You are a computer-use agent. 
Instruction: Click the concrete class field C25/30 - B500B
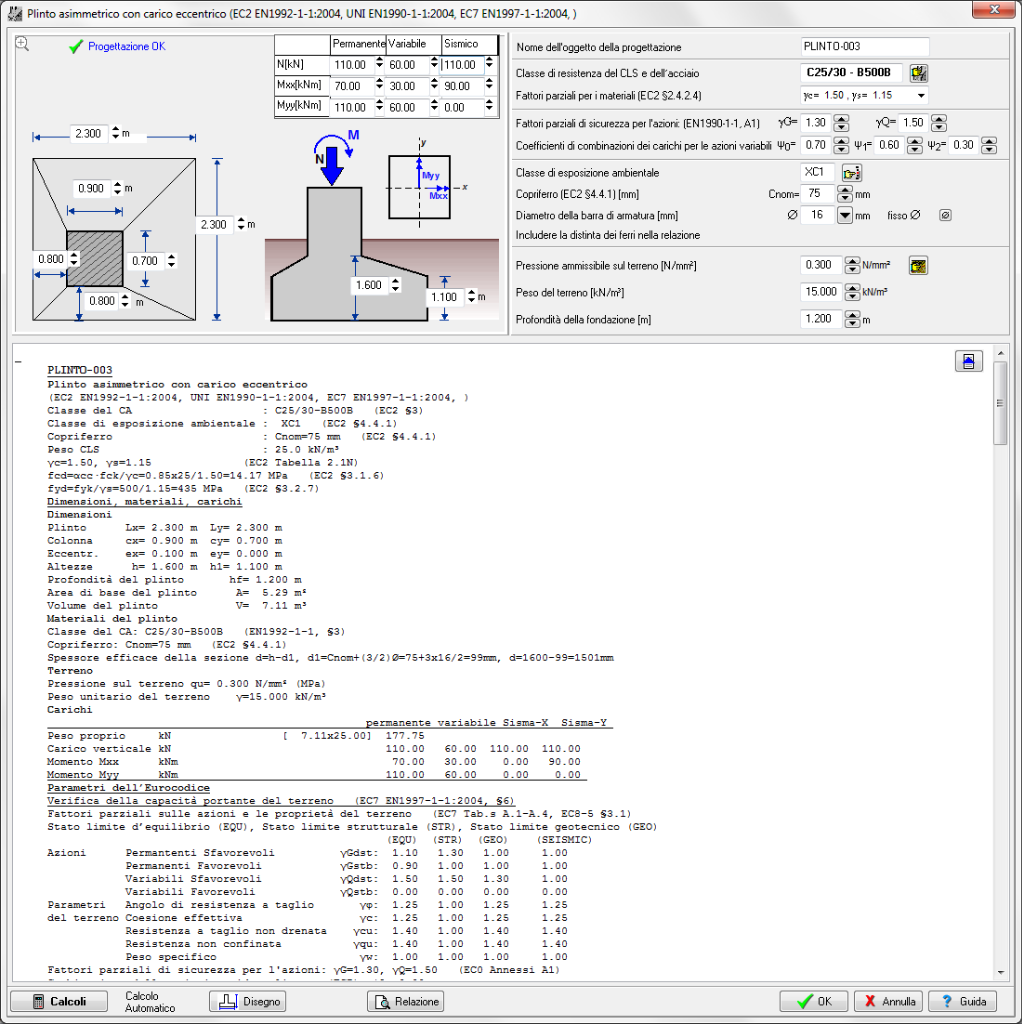pyautogui.click(x=851, y=73)
